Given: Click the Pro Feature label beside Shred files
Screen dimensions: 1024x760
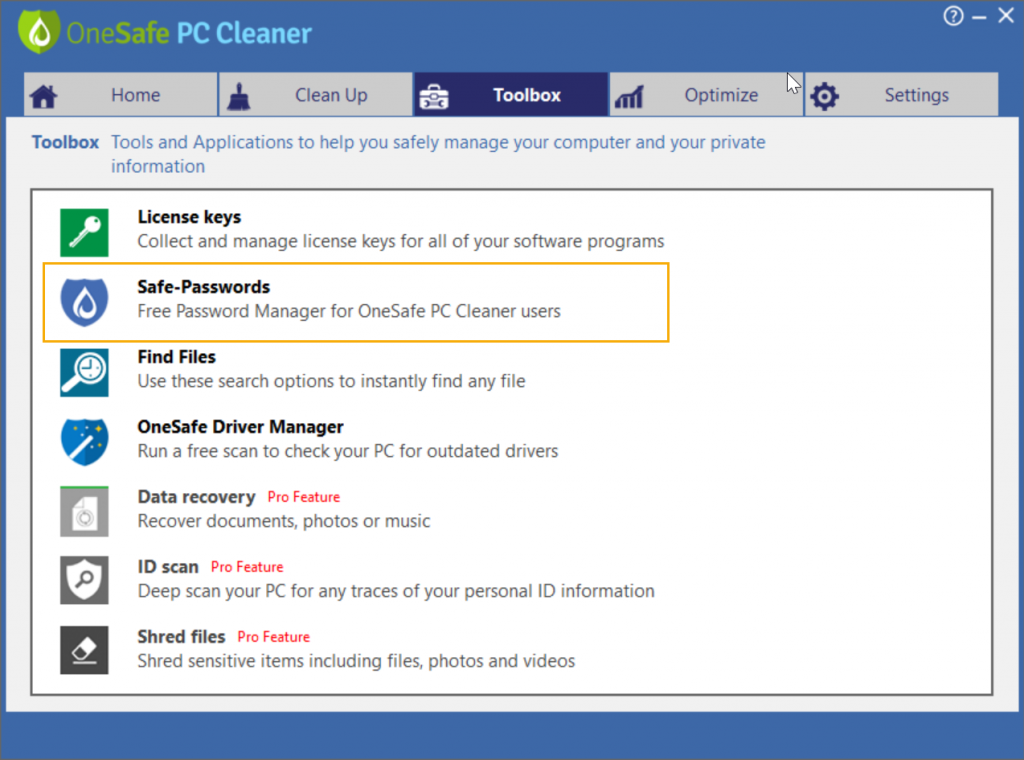Looking at the screenshot, I should click(x=274, y=637).
